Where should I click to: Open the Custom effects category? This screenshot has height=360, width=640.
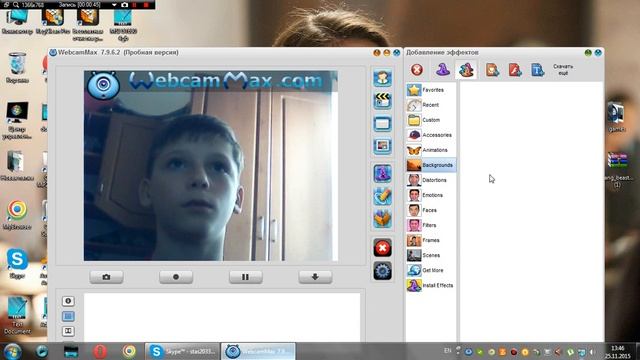coord(431,120)
